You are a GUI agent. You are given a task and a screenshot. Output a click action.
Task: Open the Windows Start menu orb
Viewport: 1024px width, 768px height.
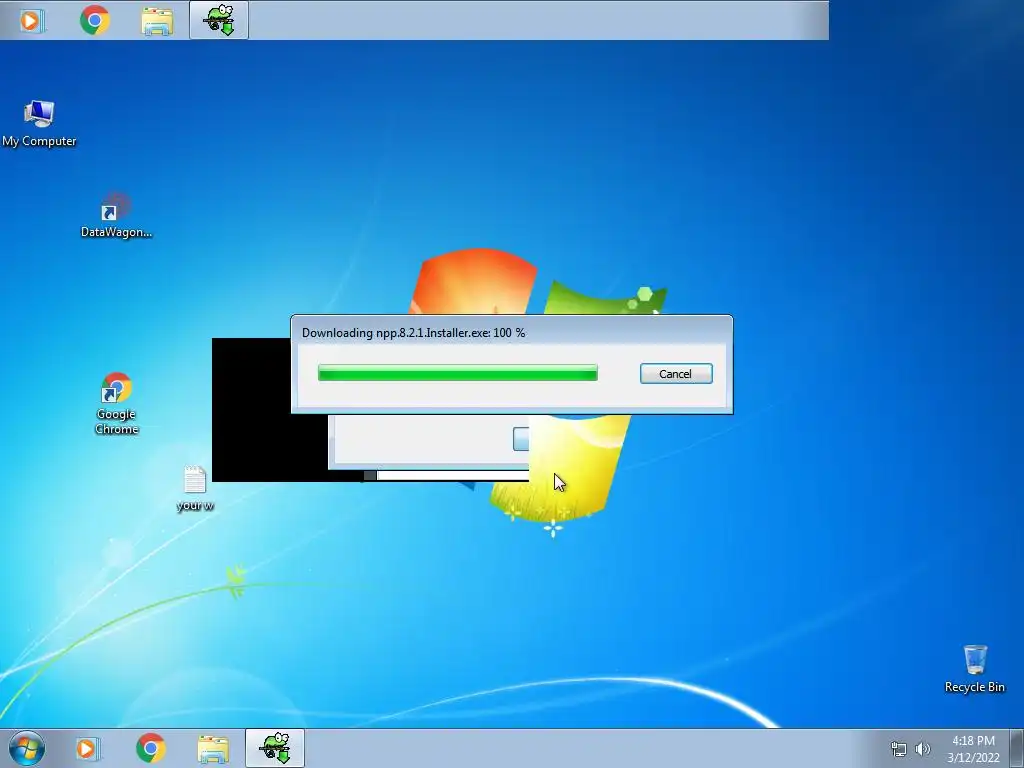tap(27, 748)
